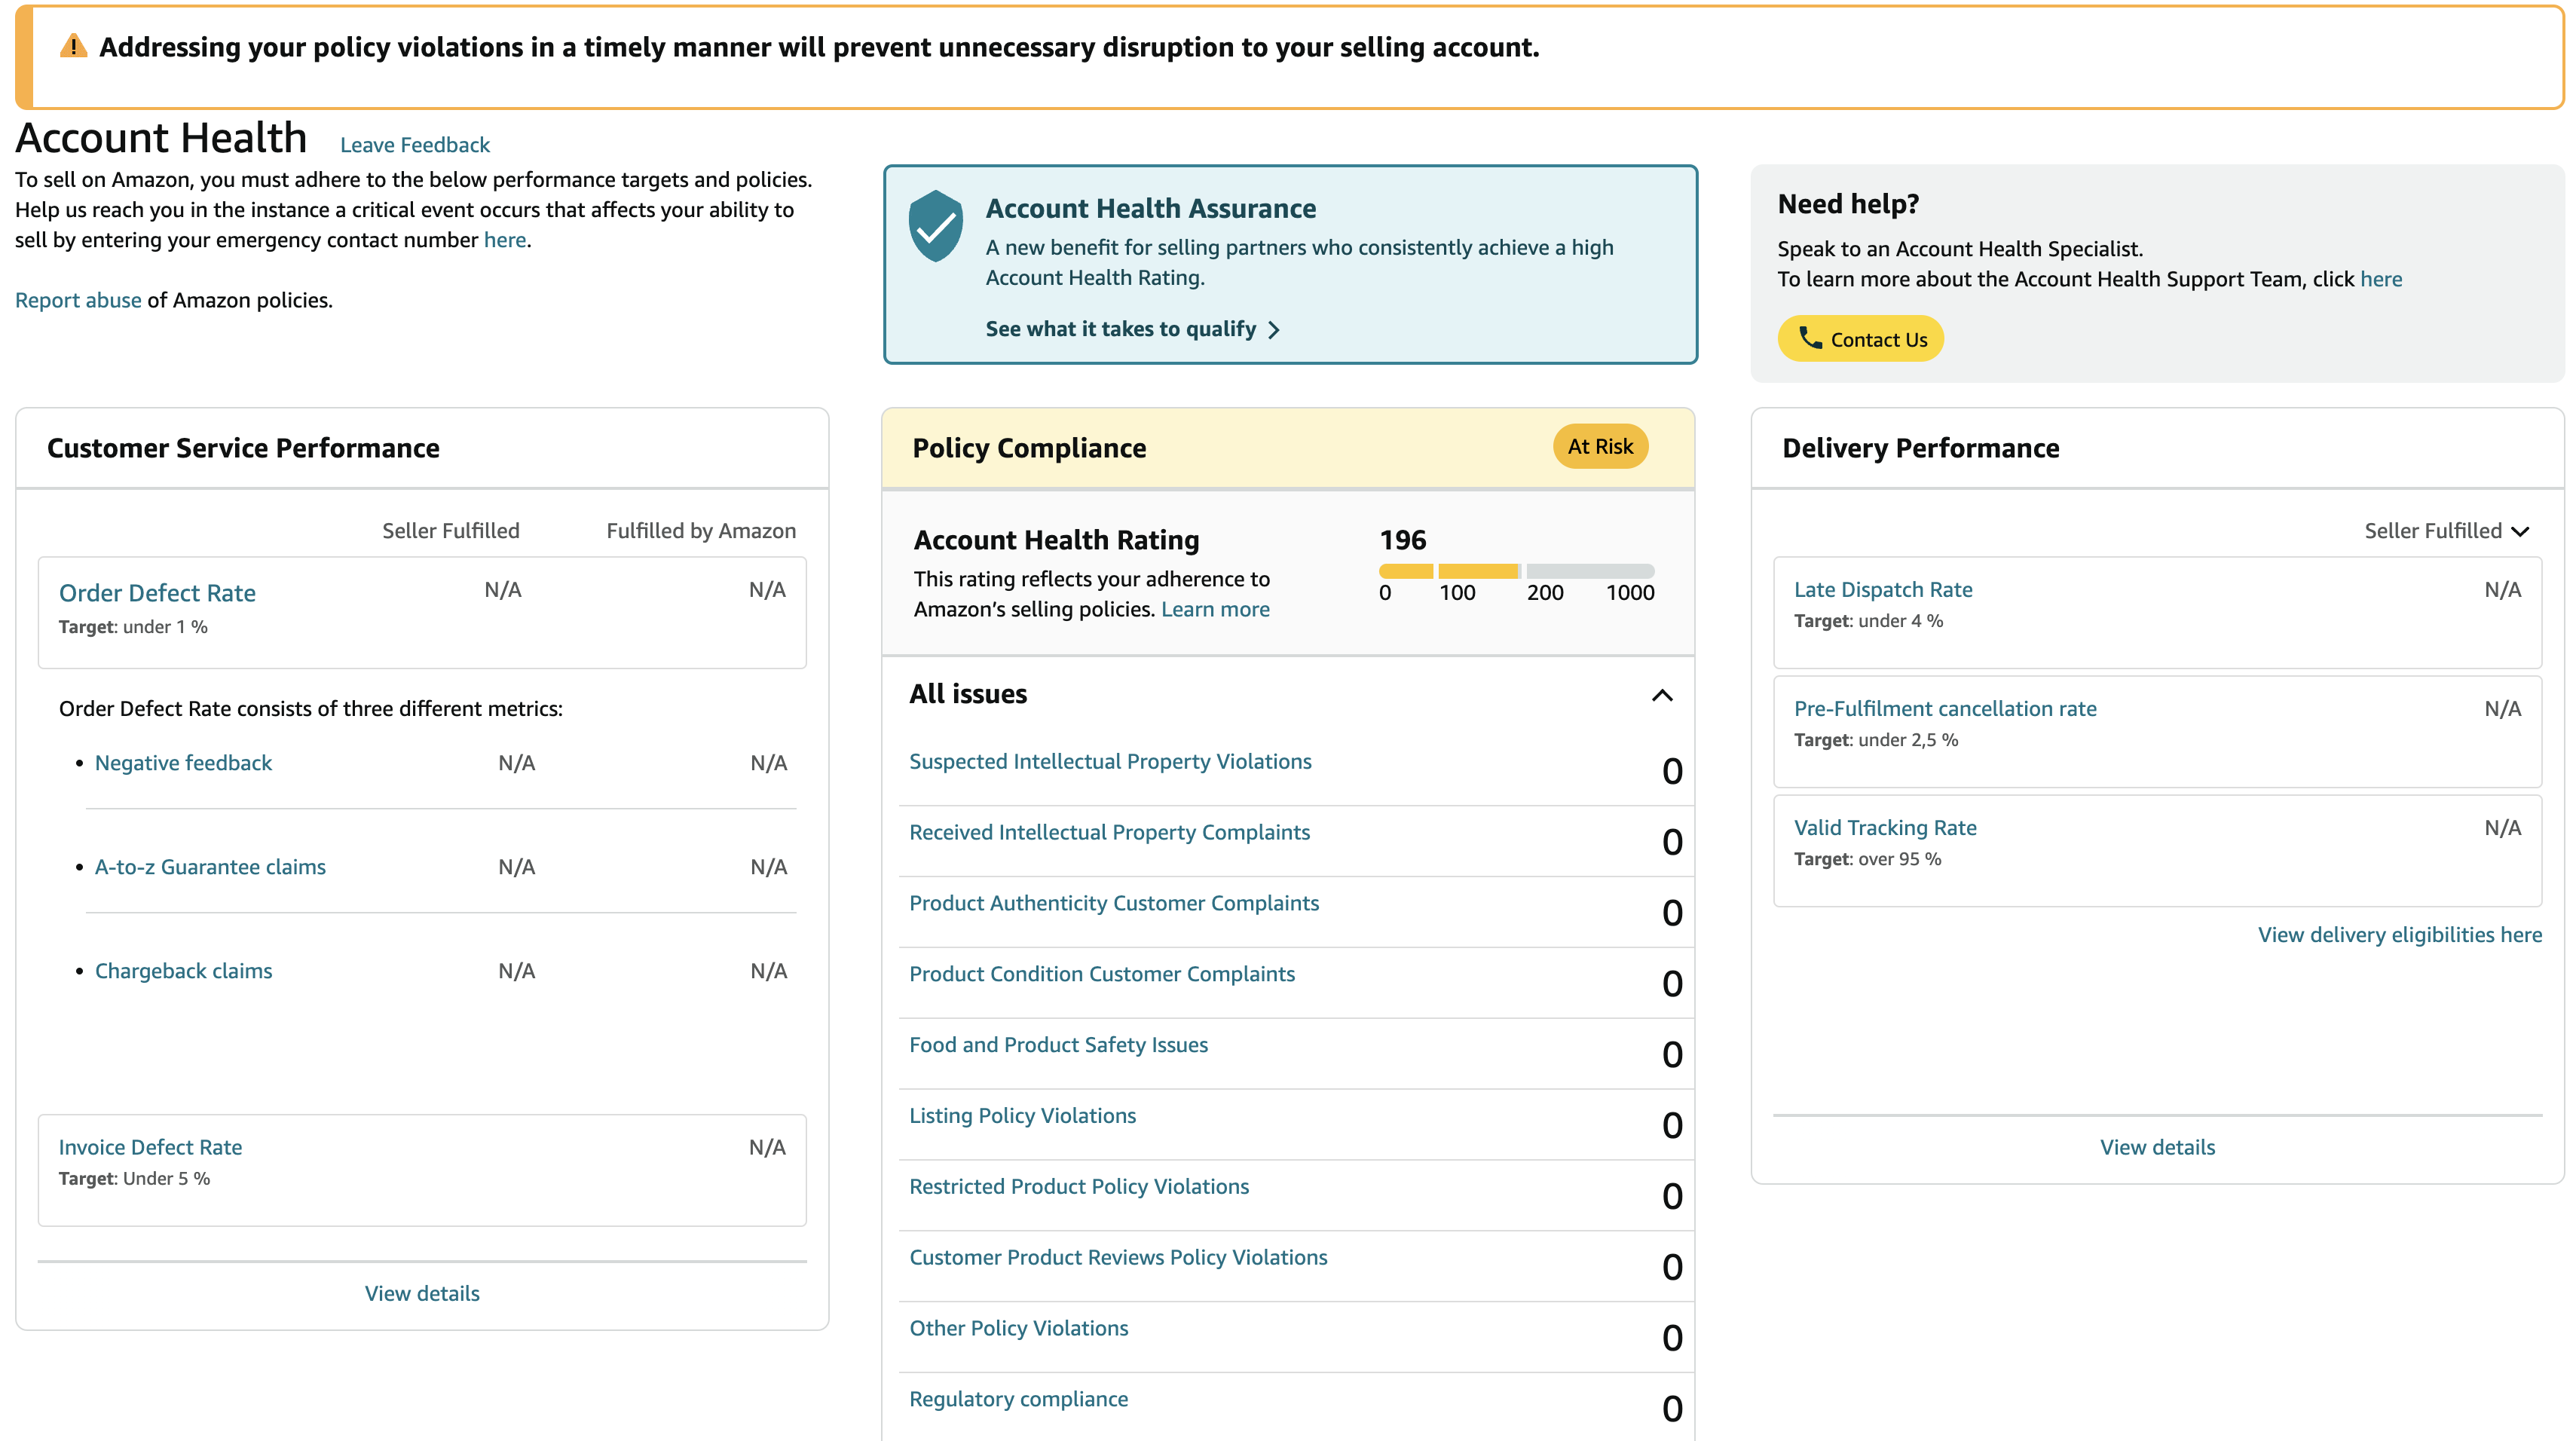Click the 196 rating value

pos(1402,540)
